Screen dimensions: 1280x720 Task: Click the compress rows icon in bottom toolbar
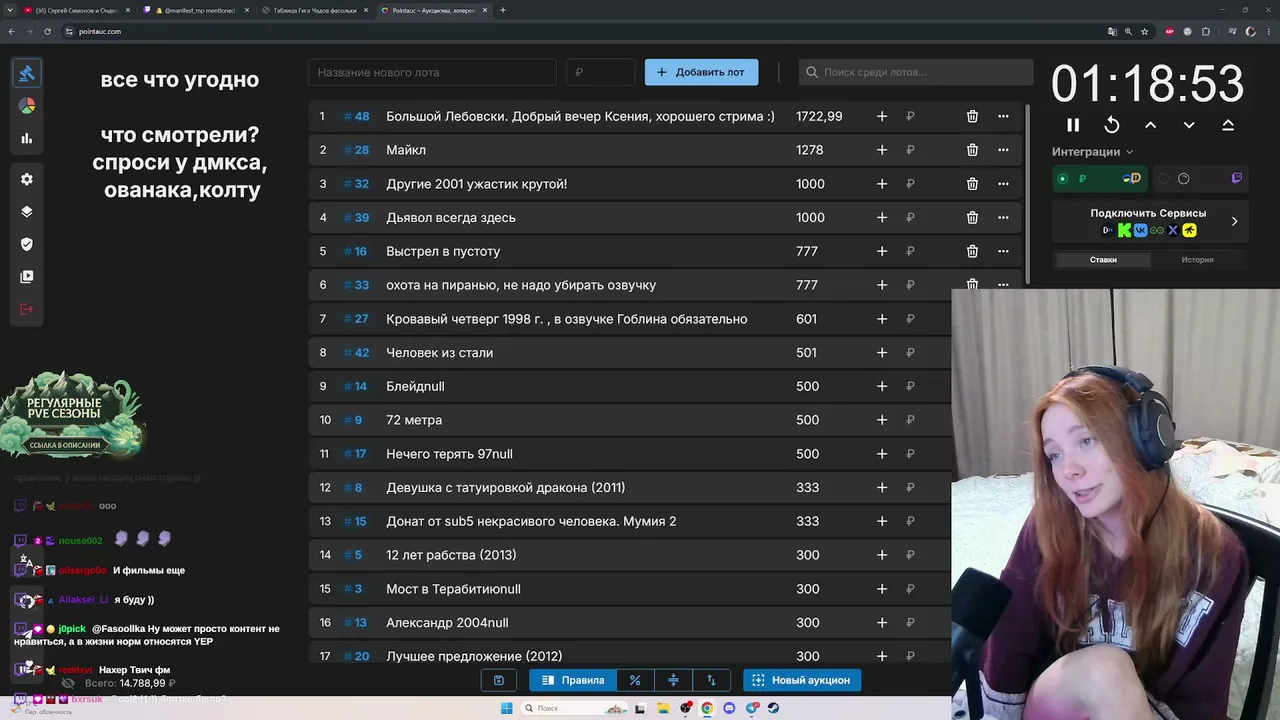tap(673, 680)
